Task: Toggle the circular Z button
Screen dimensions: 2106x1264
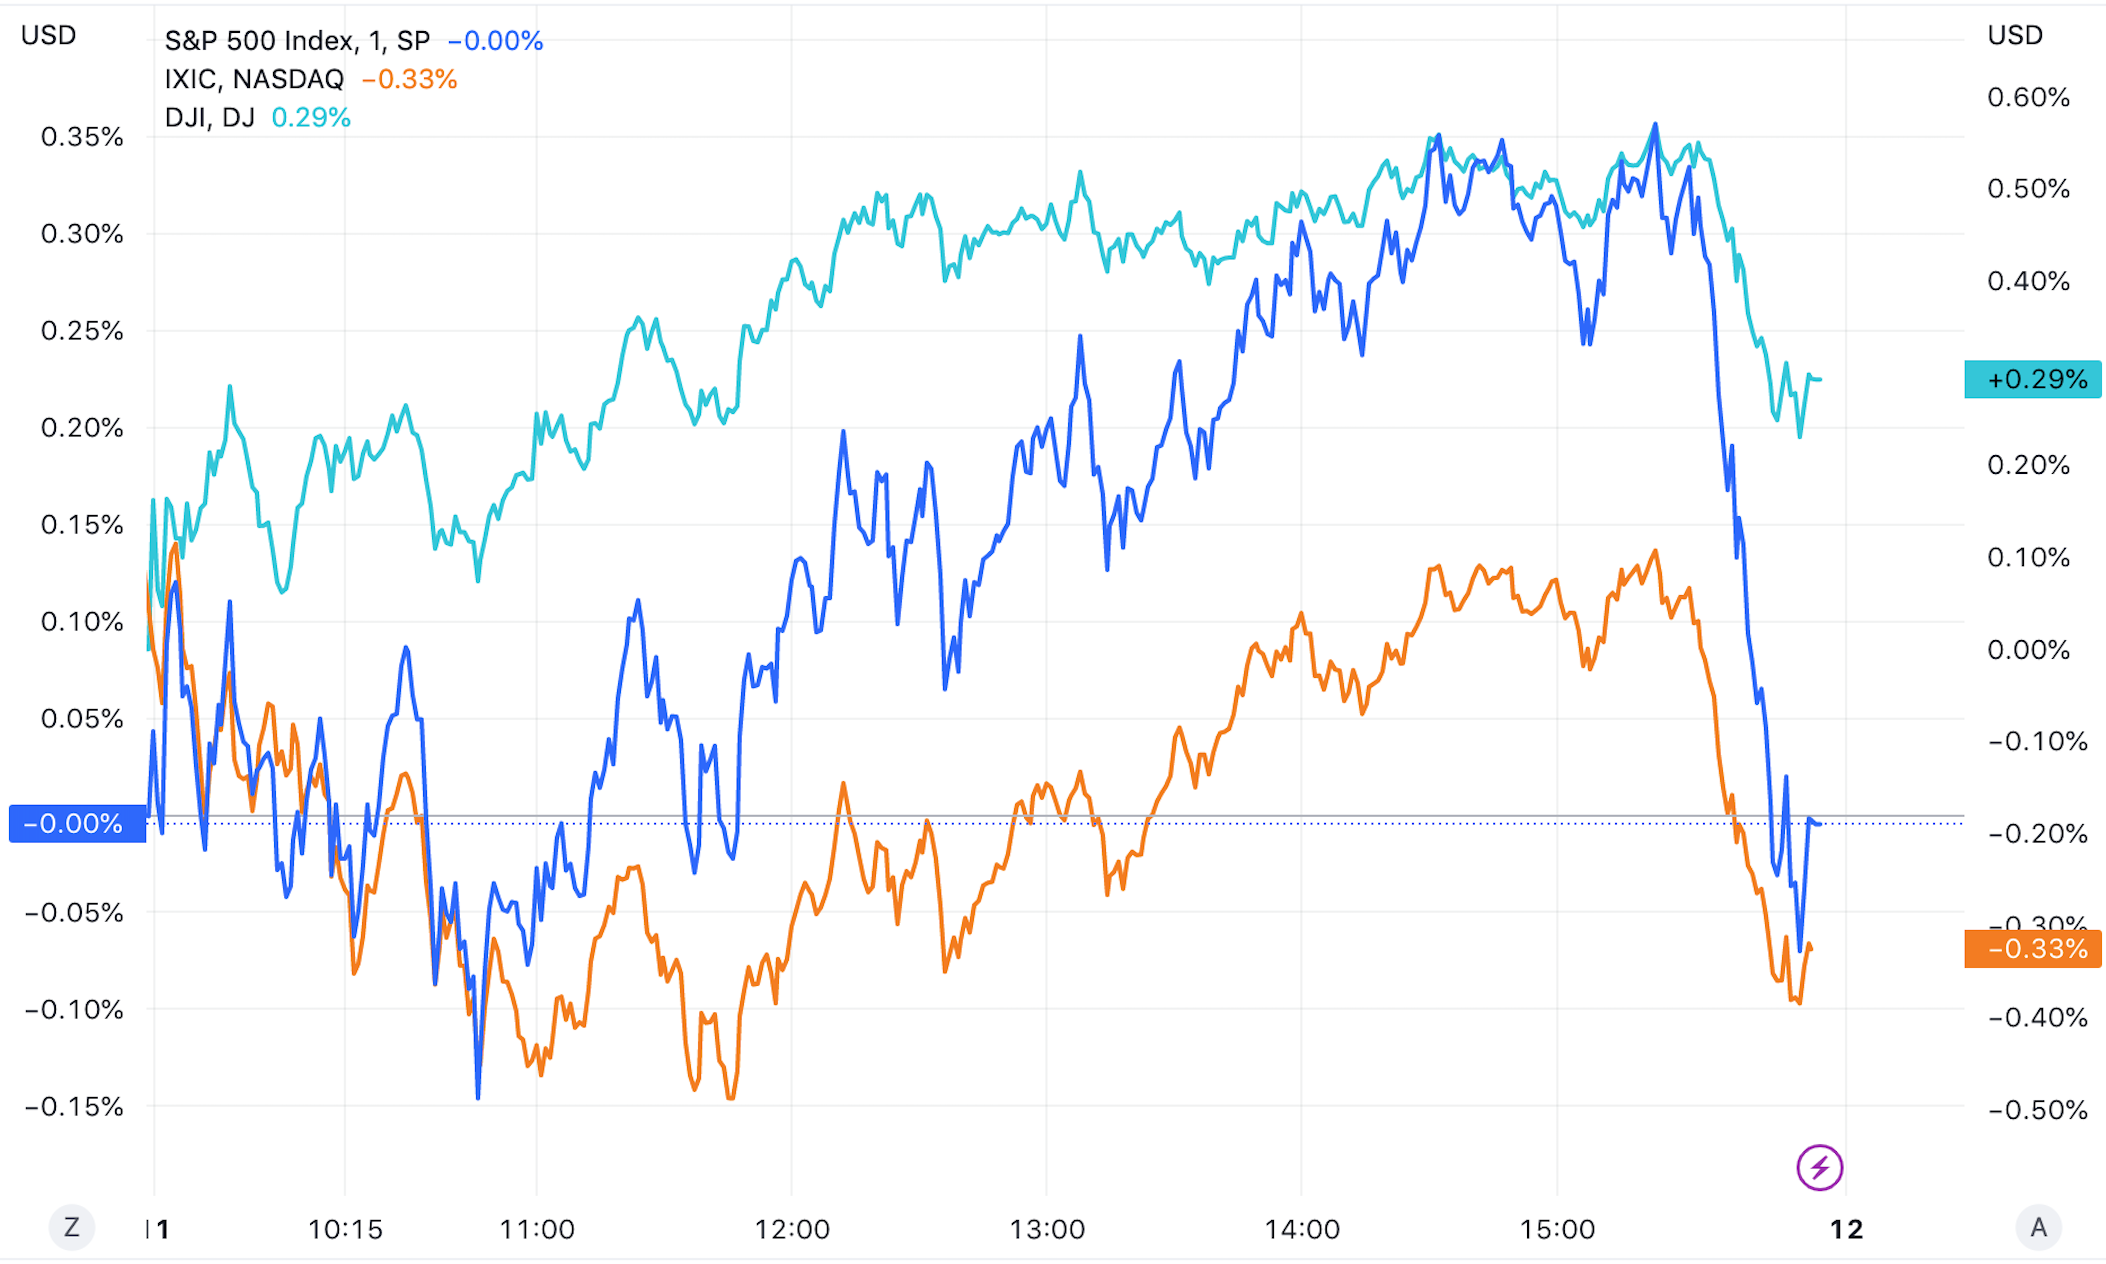Action: coord(72,1227)
